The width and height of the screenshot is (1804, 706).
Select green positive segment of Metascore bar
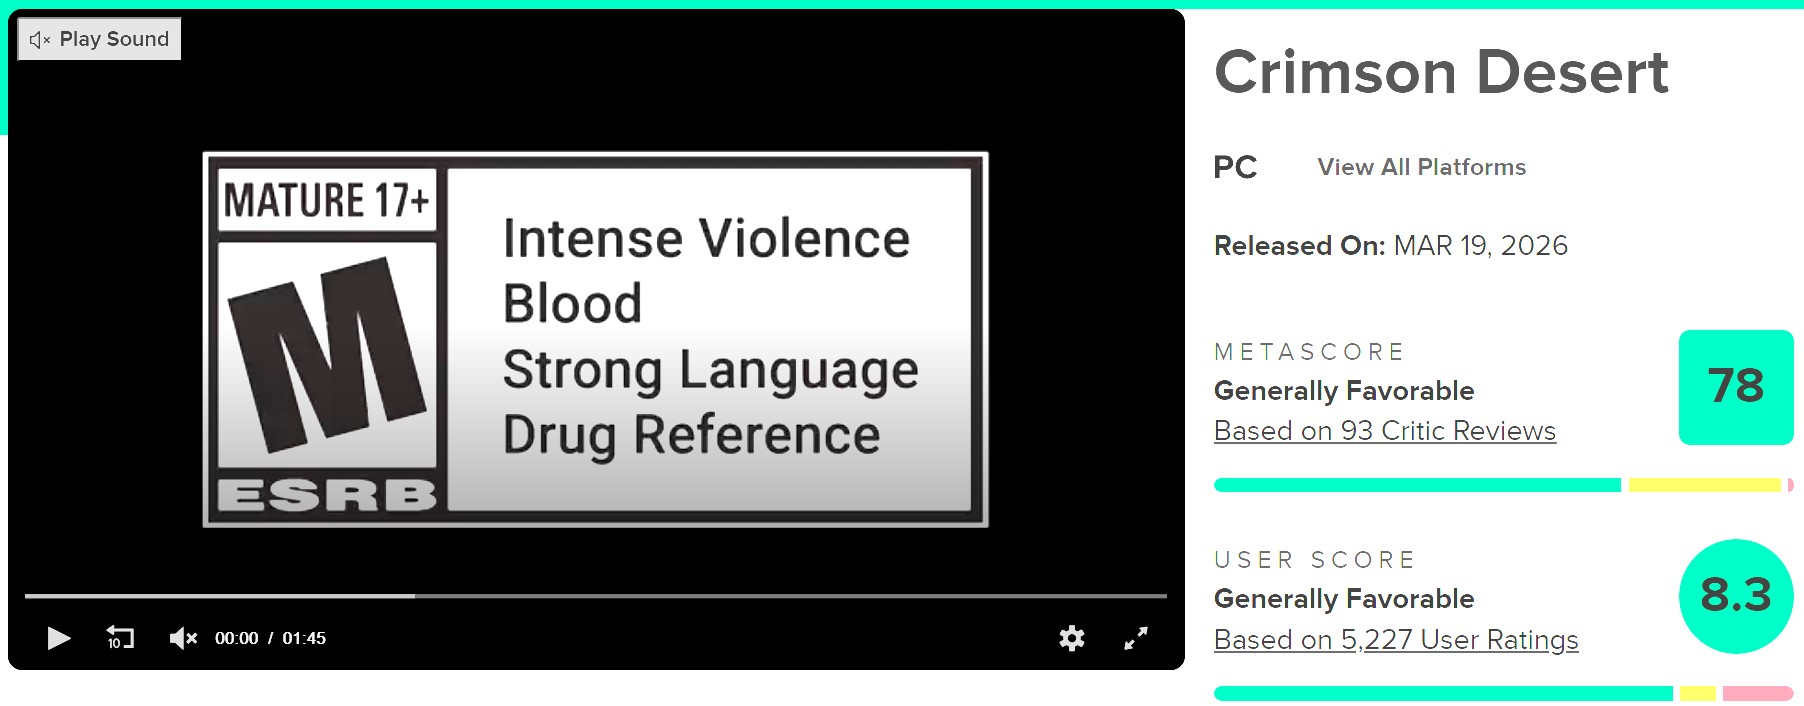[x=1416, y=485]
